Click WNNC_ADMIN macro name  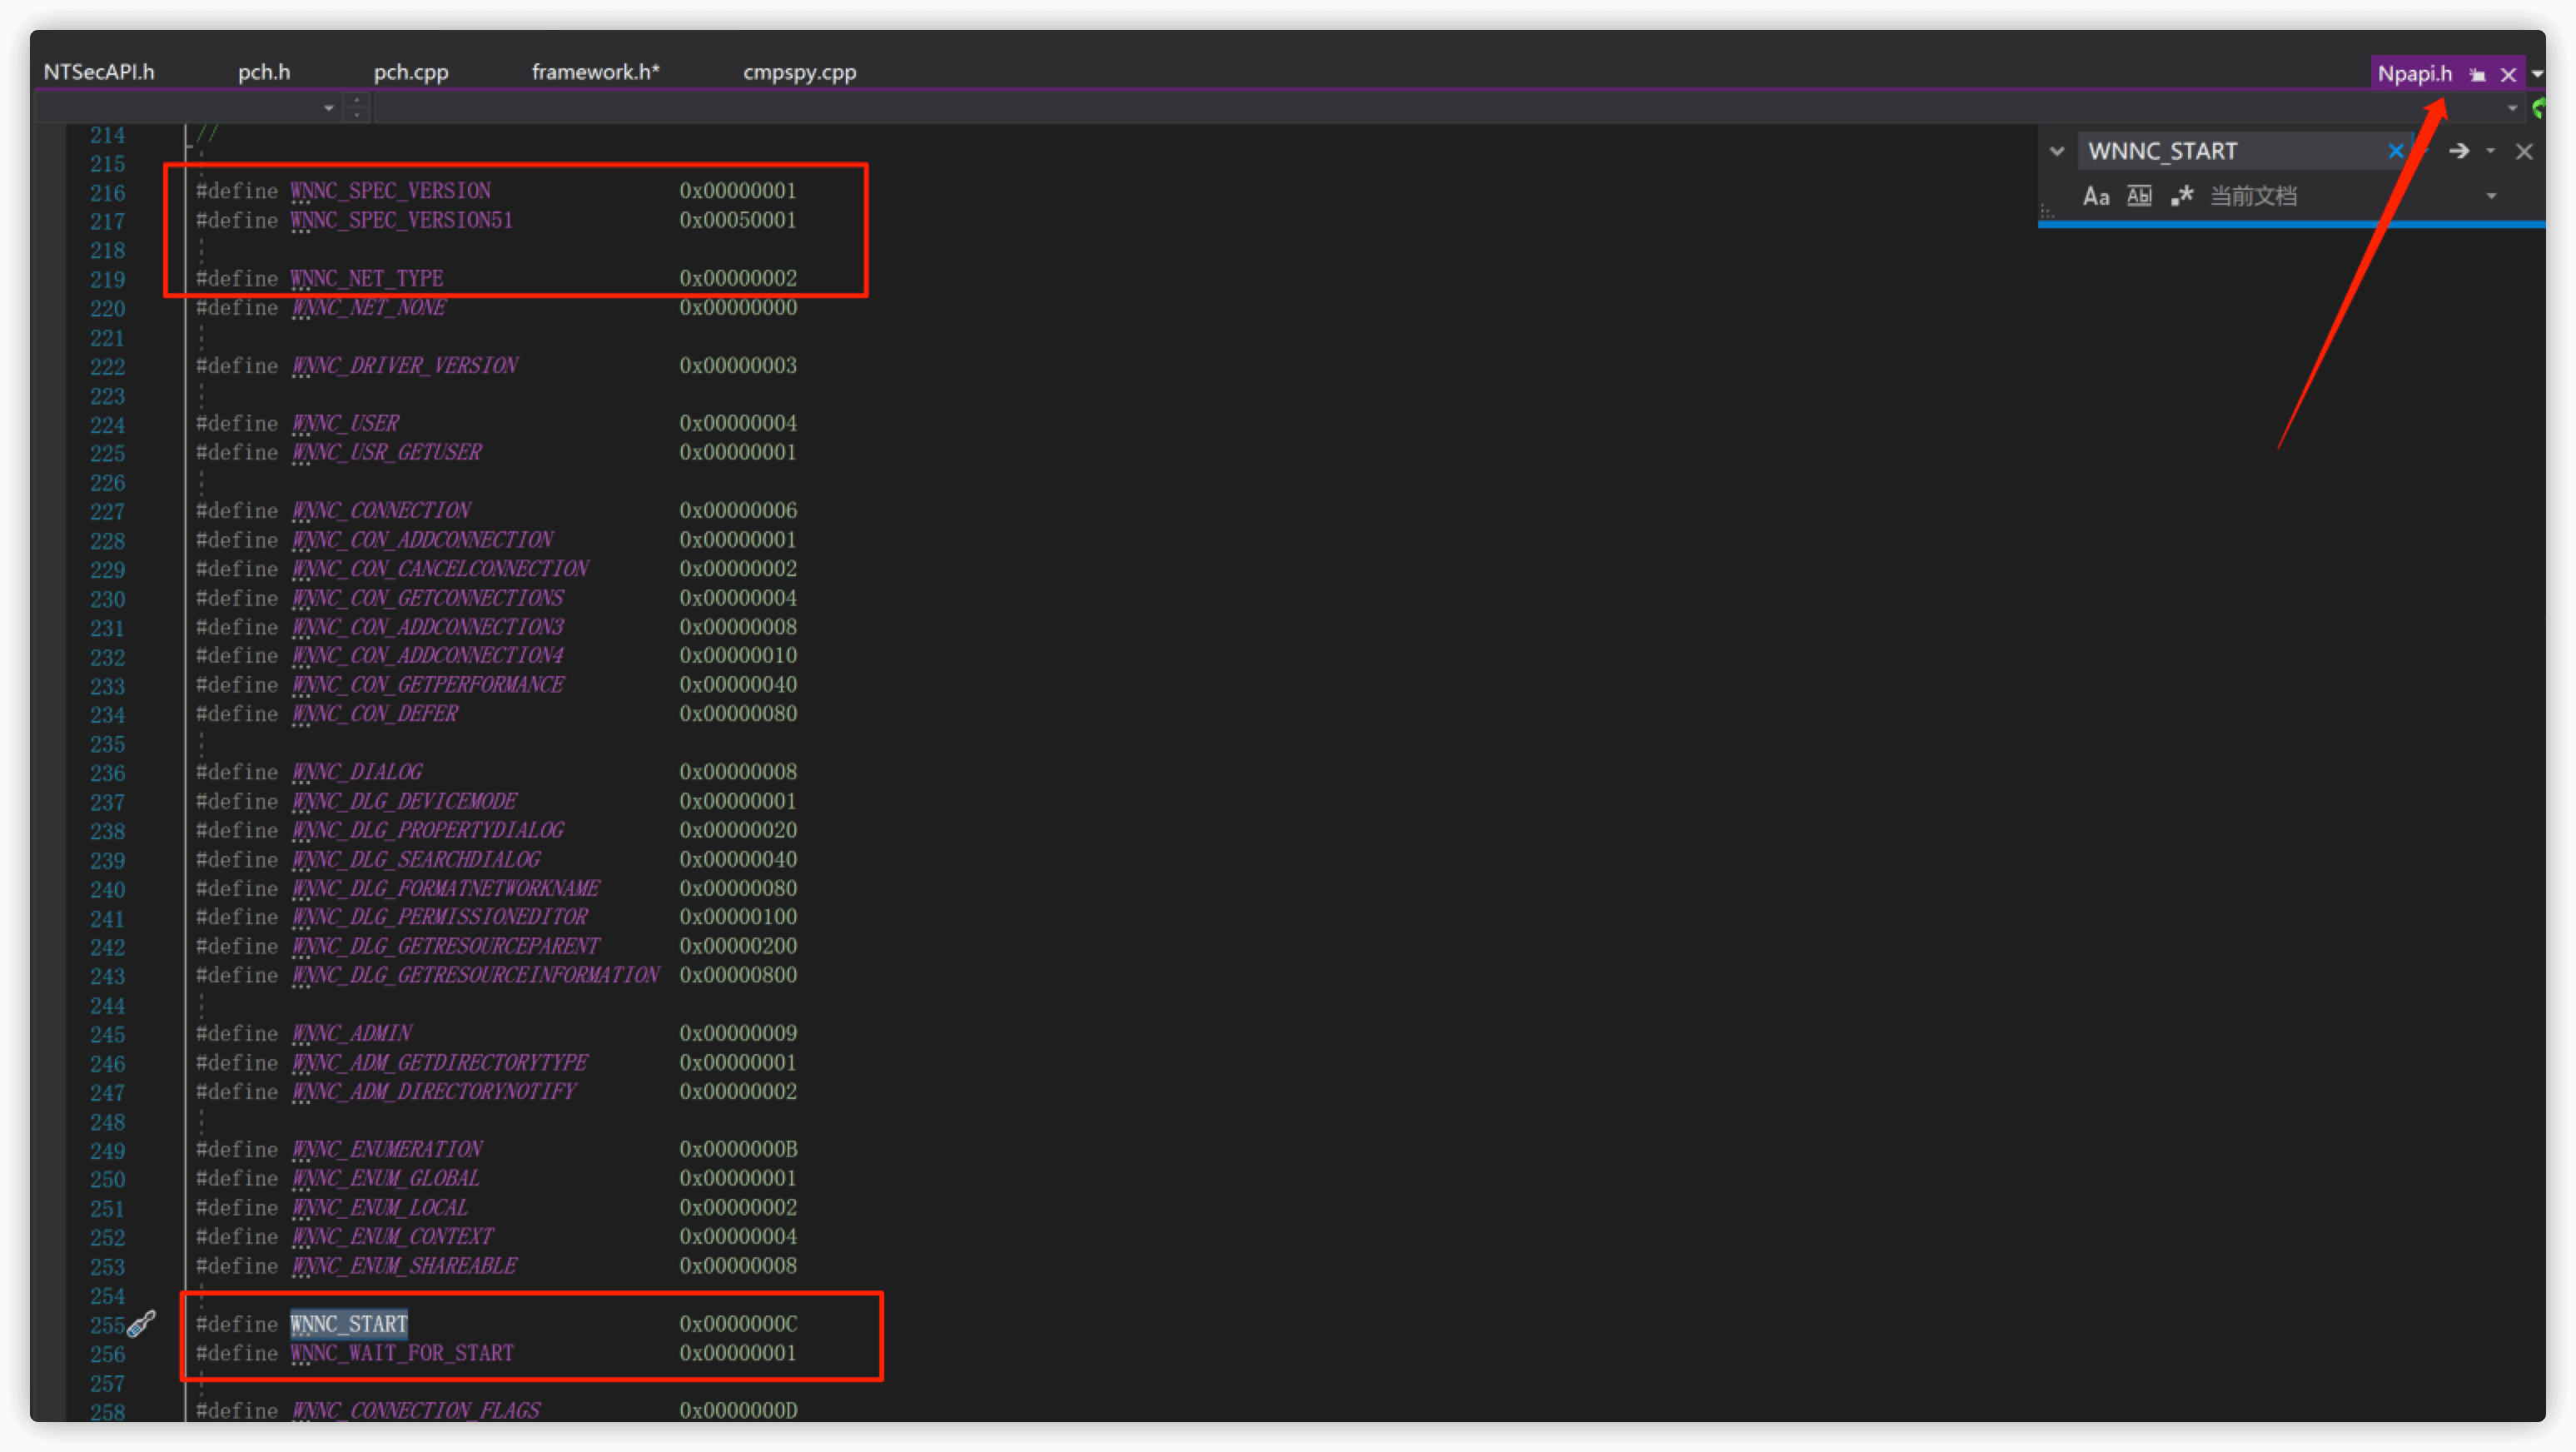[351, 1033]
